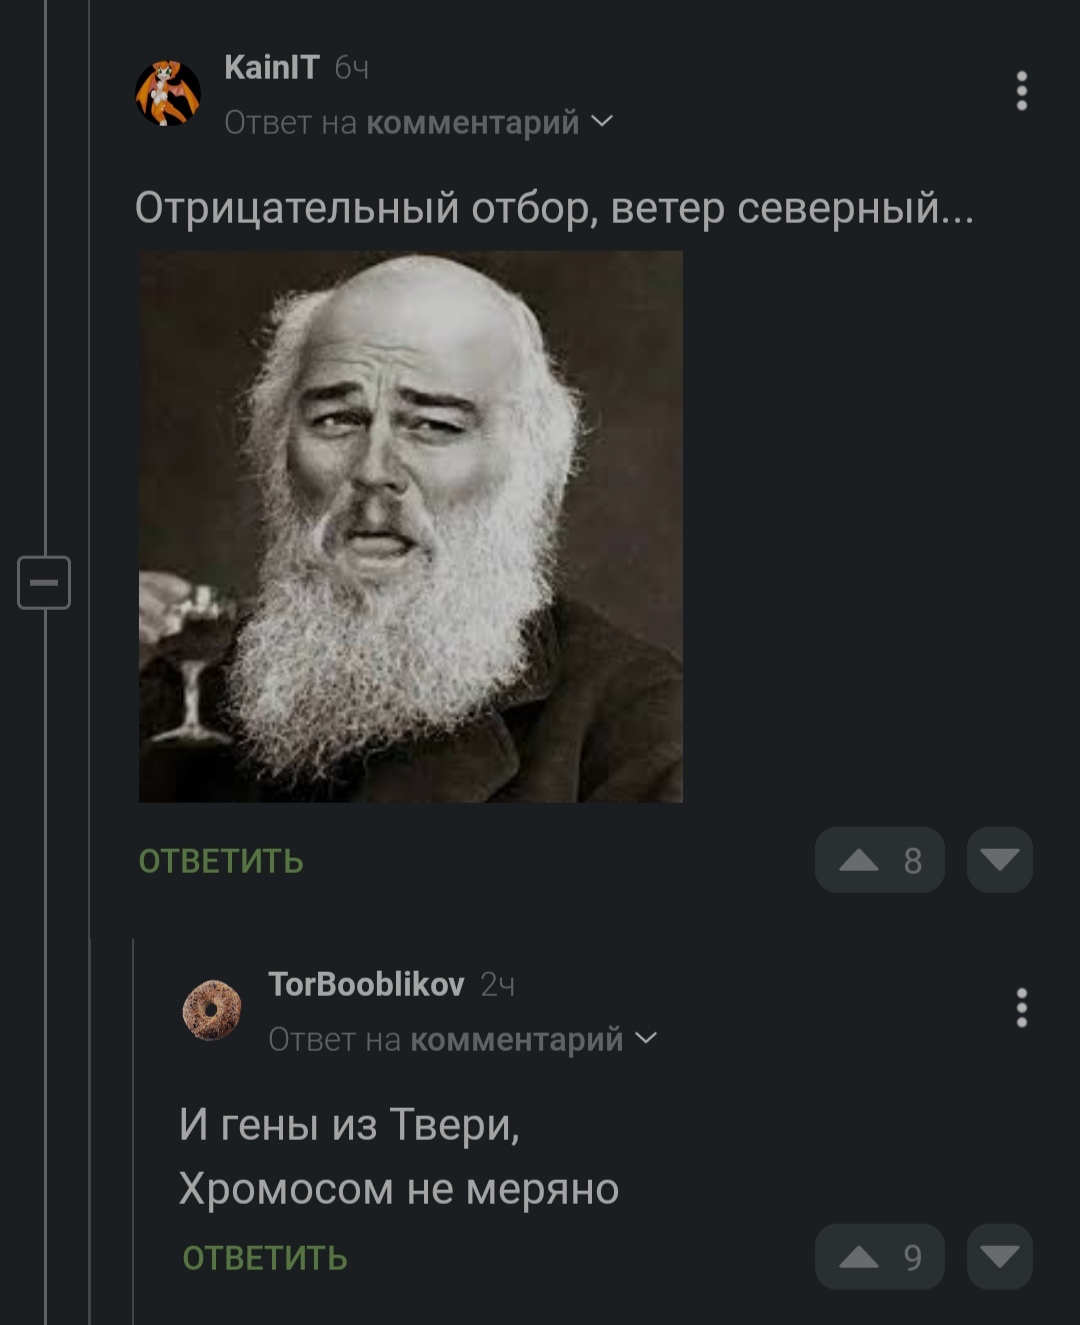The width and height of the screenshot is (1080, 1325).
Task: Reply to TorBooblikov via ОТВЕТИТЬ
Action: (x=265, y=1258)
